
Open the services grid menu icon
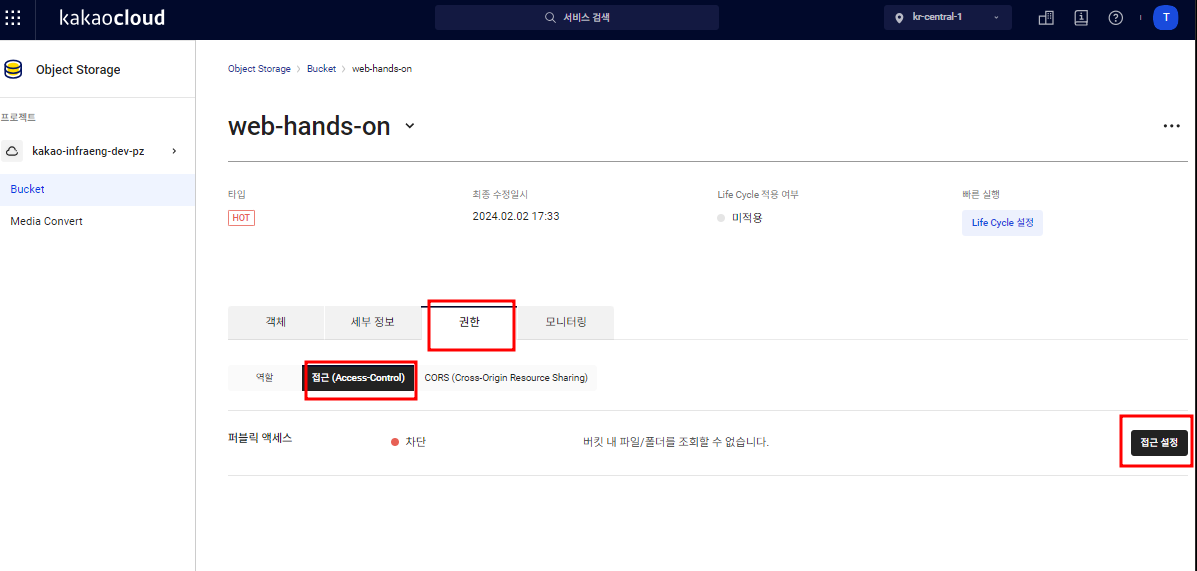coord(13,18)
